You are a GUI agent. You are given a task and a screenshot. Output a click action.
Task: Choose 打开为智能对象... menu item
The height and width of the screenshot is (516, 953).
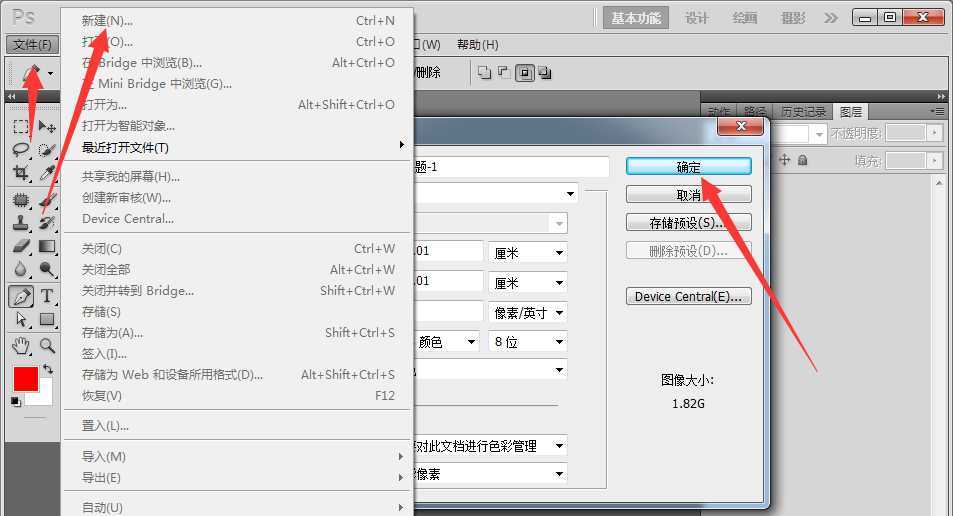coord(238,126)
